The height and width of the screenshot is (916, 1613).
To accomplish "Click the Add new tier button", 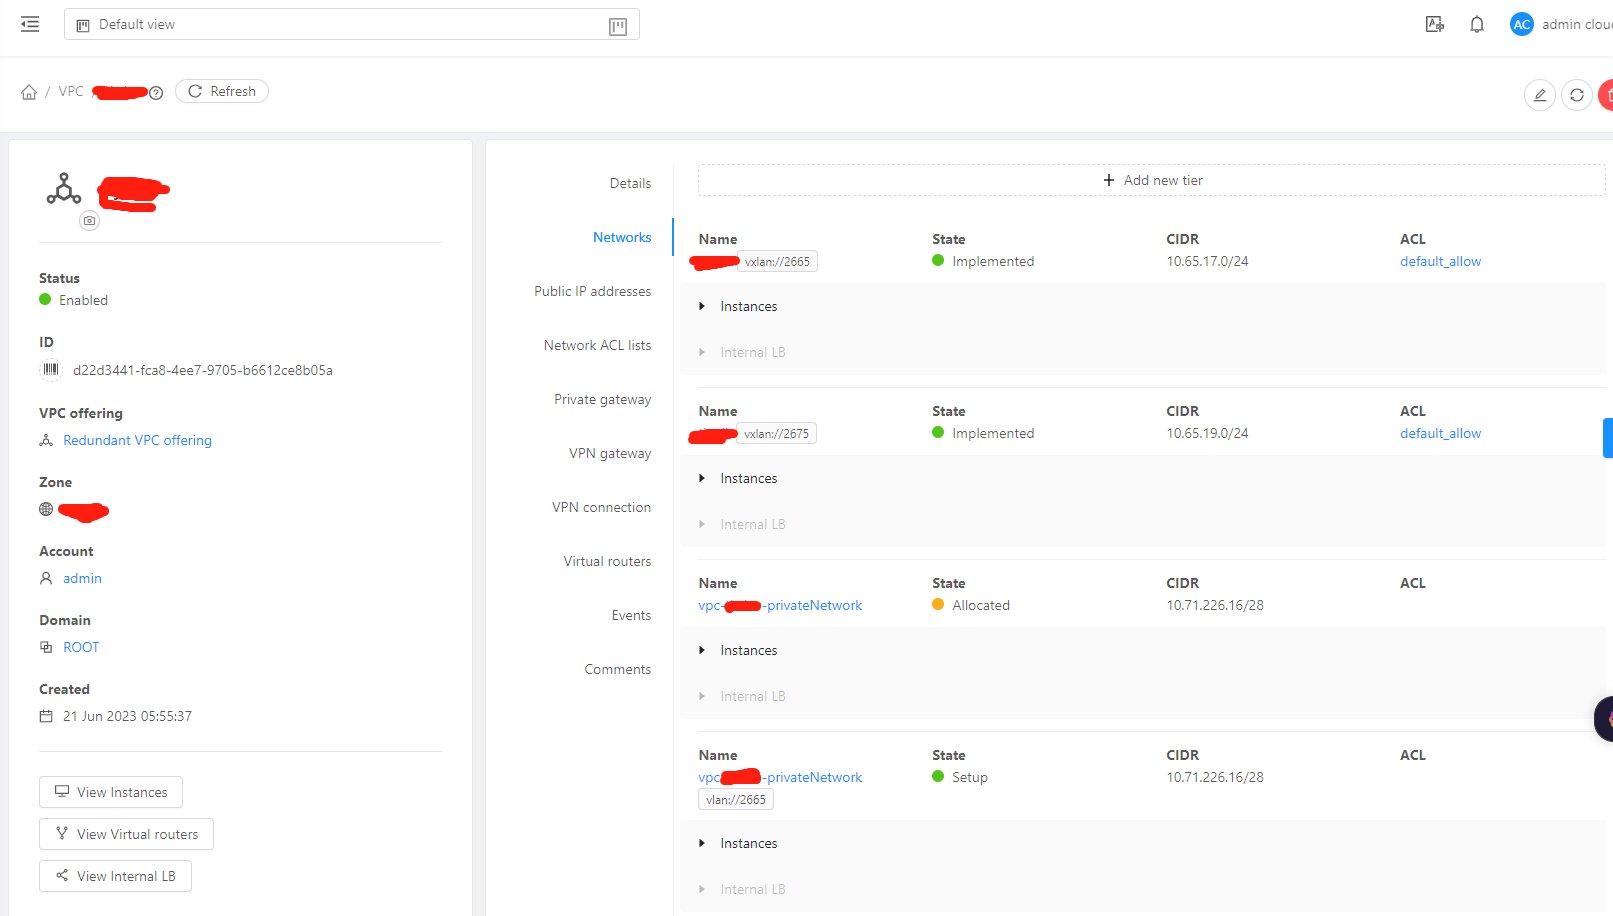I will (1151, 180).
